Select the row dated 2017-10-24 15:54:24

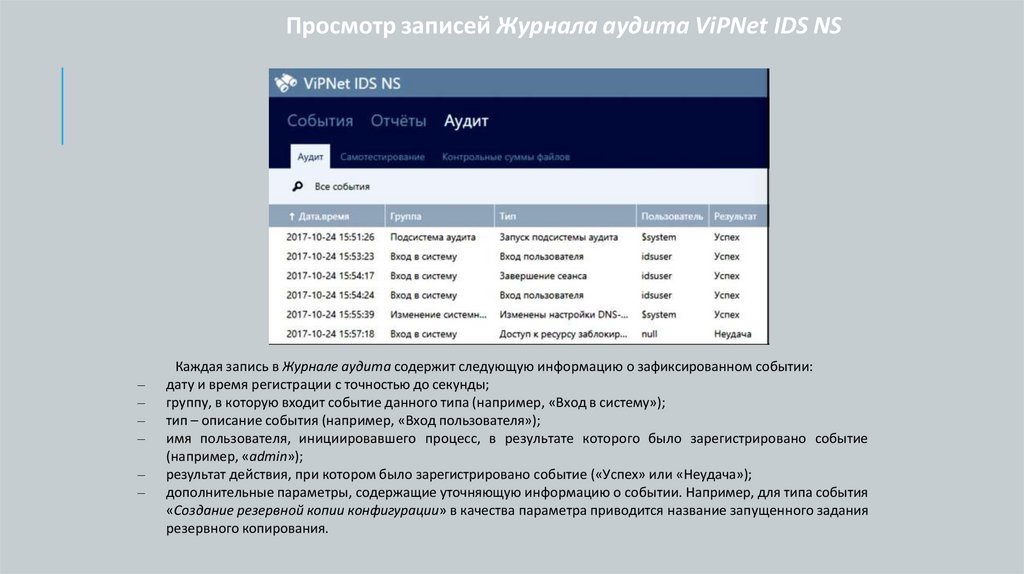[x=519, y=295]
